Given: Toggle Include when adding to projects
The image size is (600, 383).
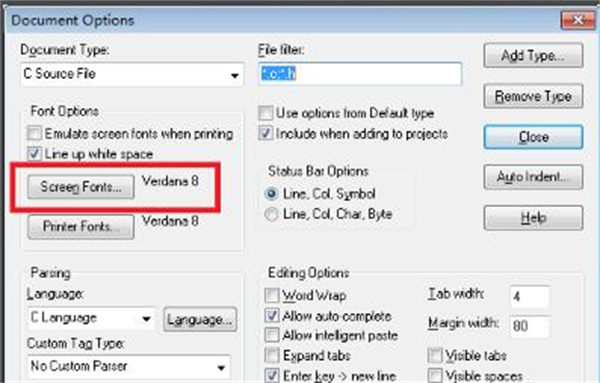Looking at the screenshot, I should point(266,134).
